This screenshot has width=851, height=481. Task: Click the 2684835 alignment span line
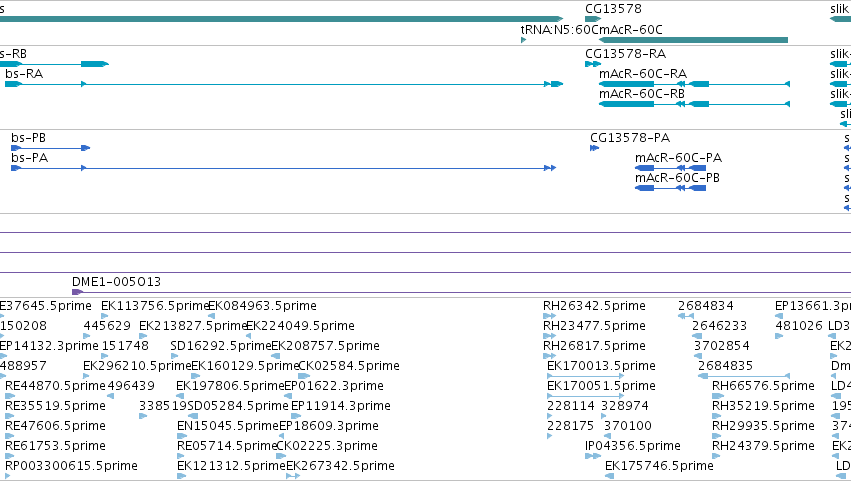point(746,376)
